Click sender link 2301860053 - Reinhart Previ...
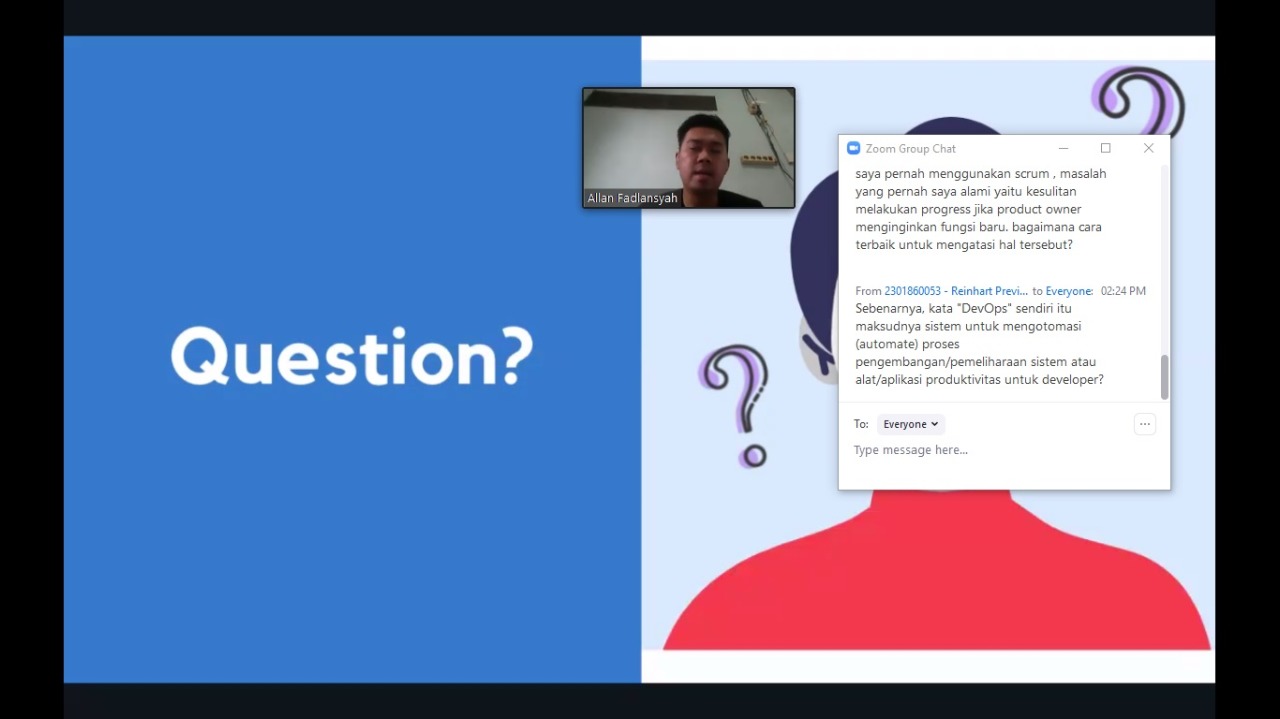This screenshot has height=719, width=1280. [956, 291]
